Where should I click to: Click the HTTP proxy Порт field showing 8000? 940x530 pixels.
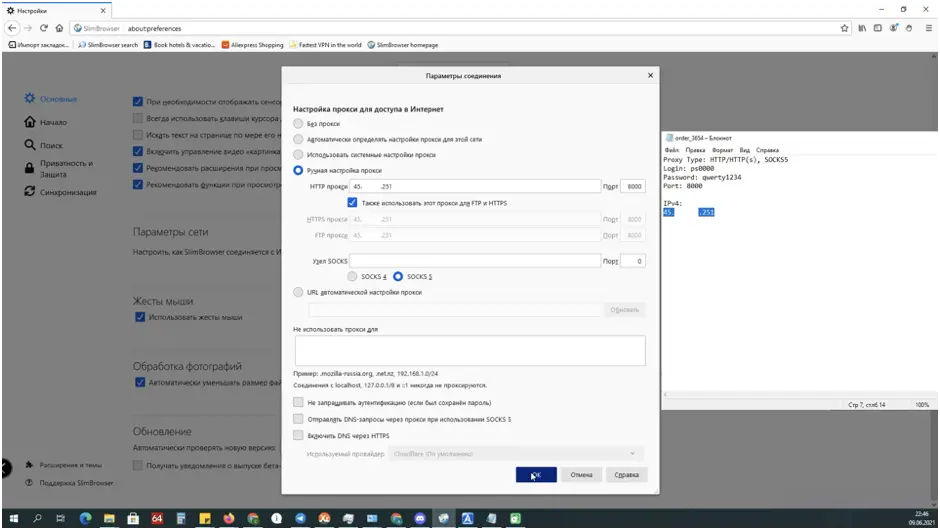[x=633, y=186]
